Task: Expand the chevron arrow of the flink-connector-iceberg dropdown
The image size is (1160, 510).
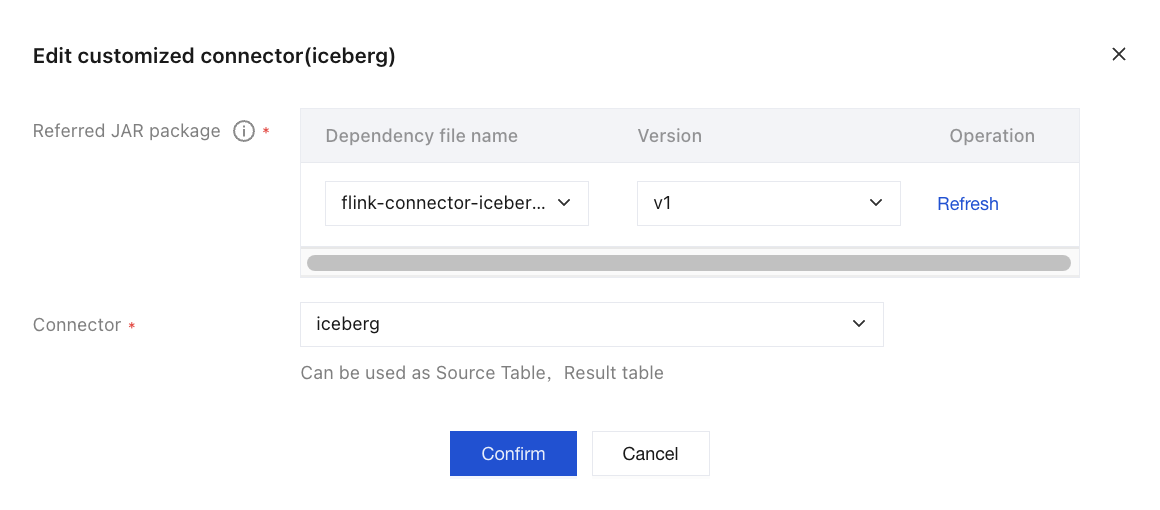Action: coord(564,203)
